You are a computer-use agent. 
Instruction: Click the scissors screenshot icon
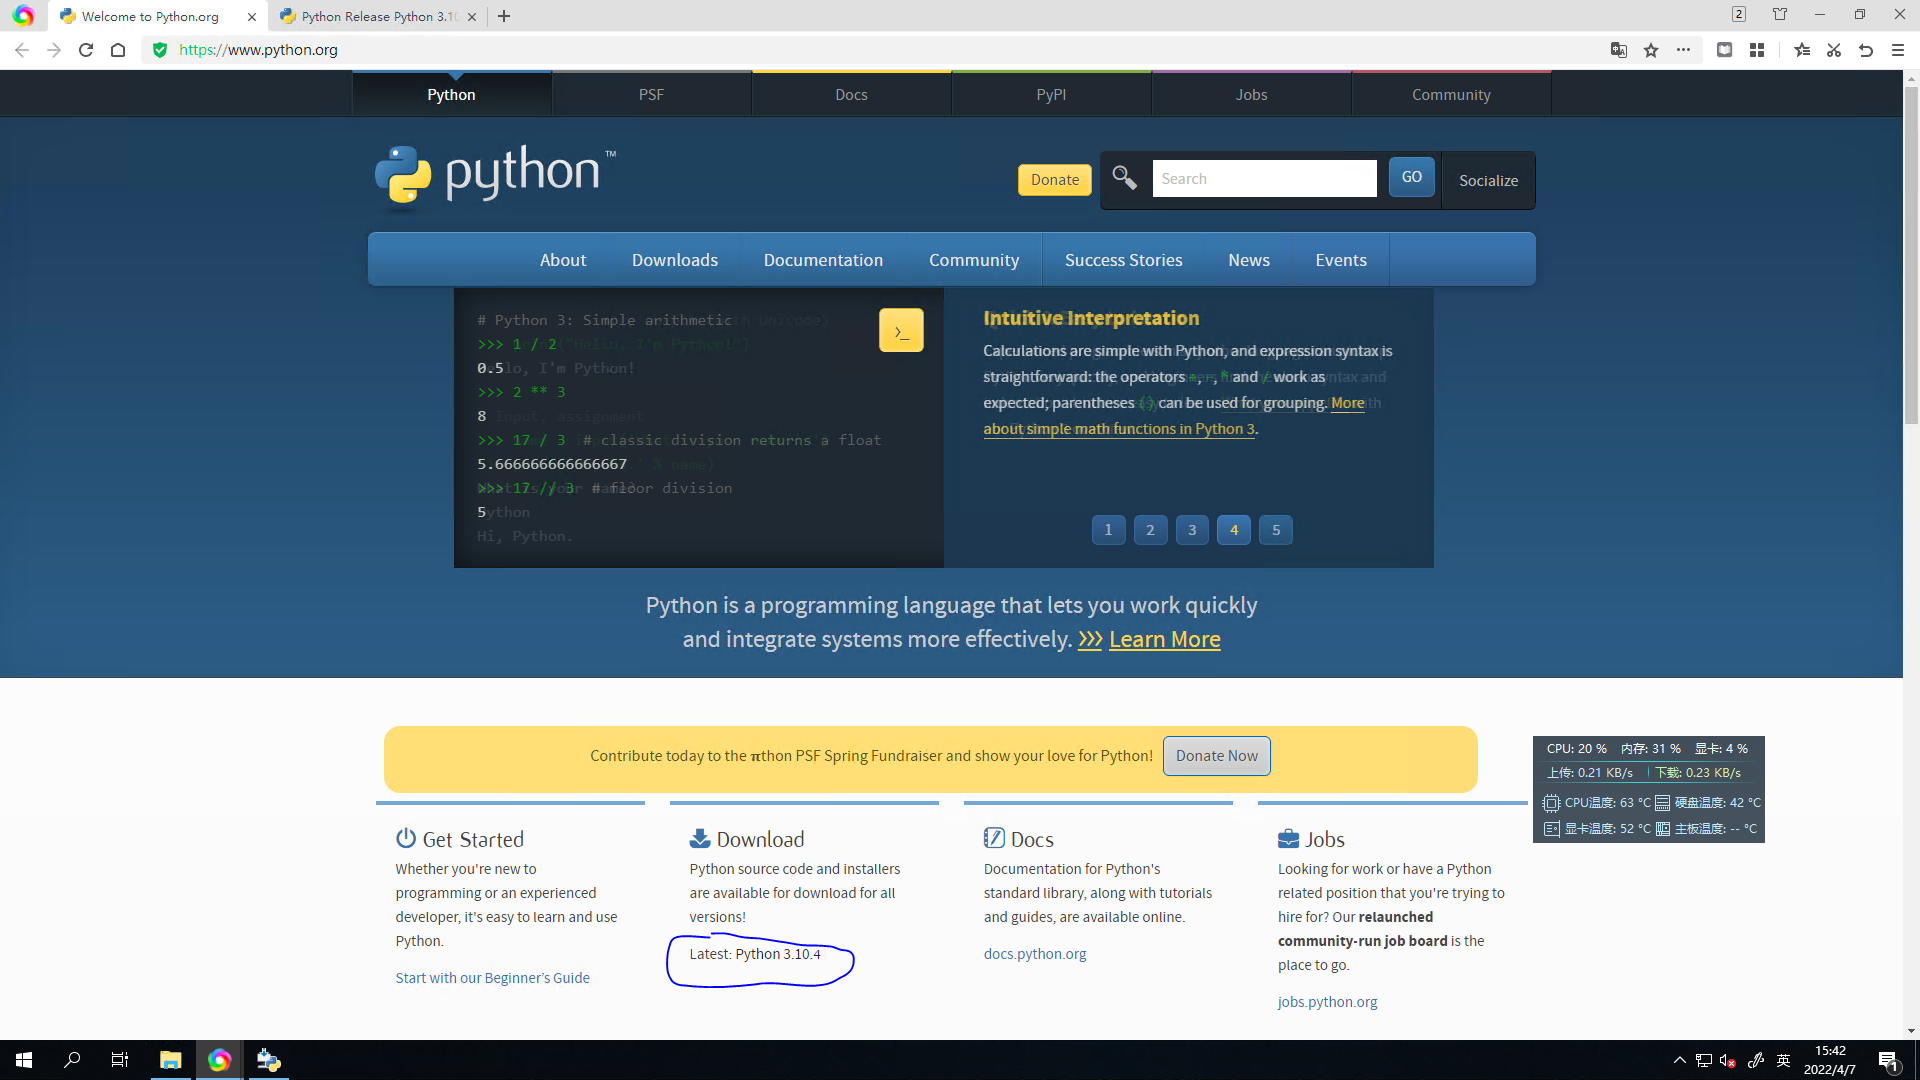point(1834,50)
